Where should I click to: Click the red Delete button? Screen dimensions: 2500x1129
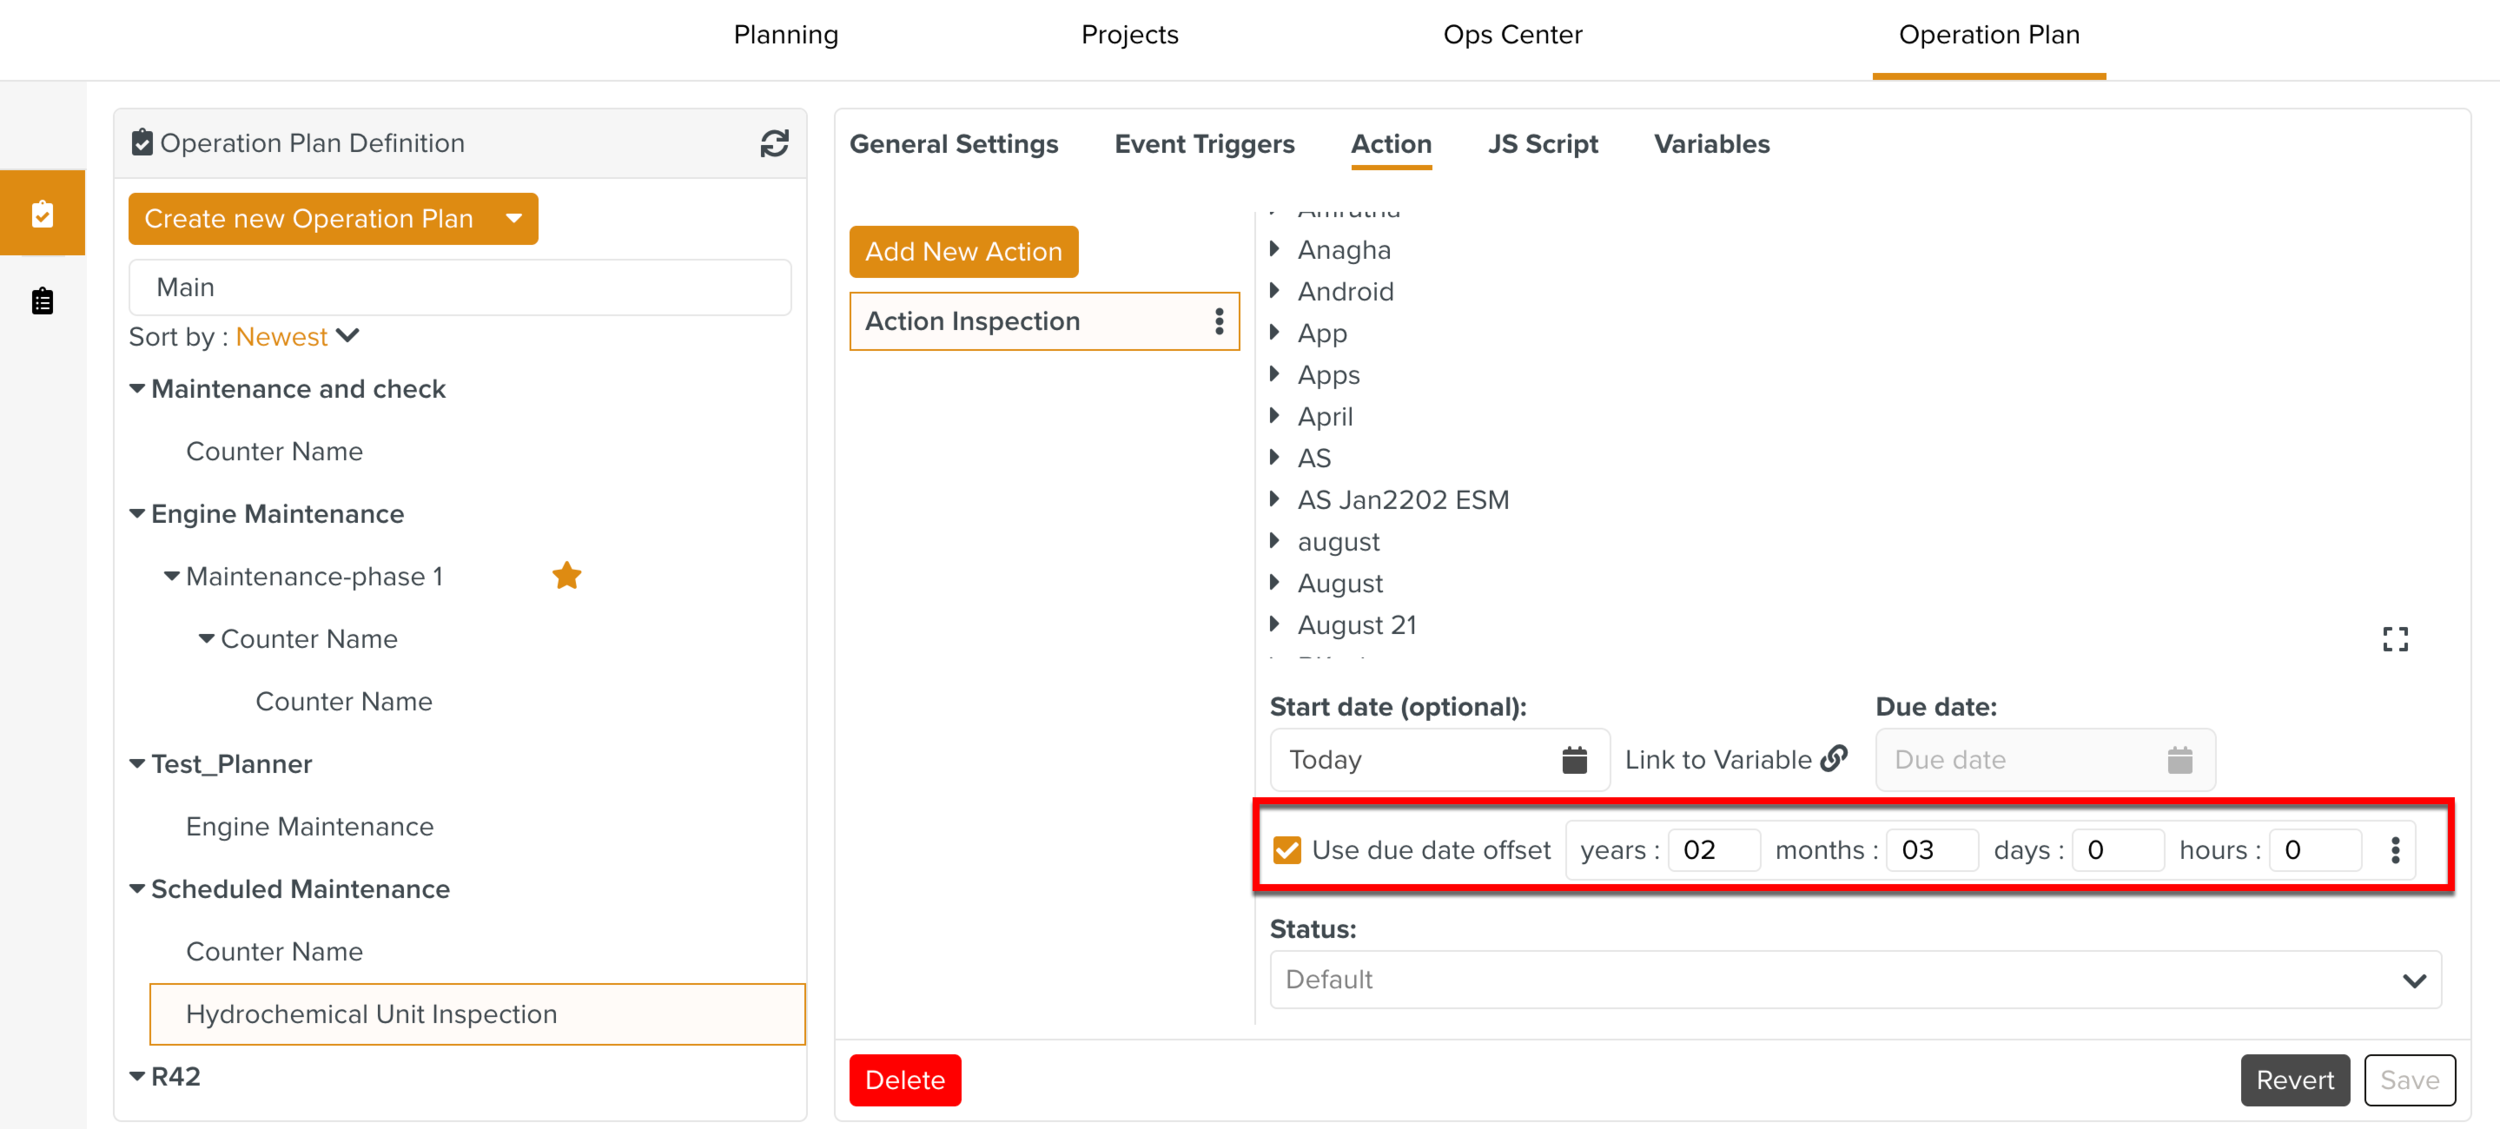pyautogui.click(x=904, y=1080)
